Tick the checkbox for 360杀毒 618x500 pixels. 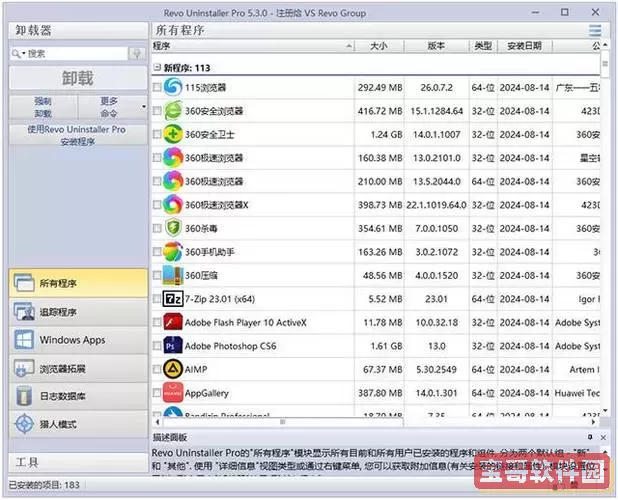point(157,228)
